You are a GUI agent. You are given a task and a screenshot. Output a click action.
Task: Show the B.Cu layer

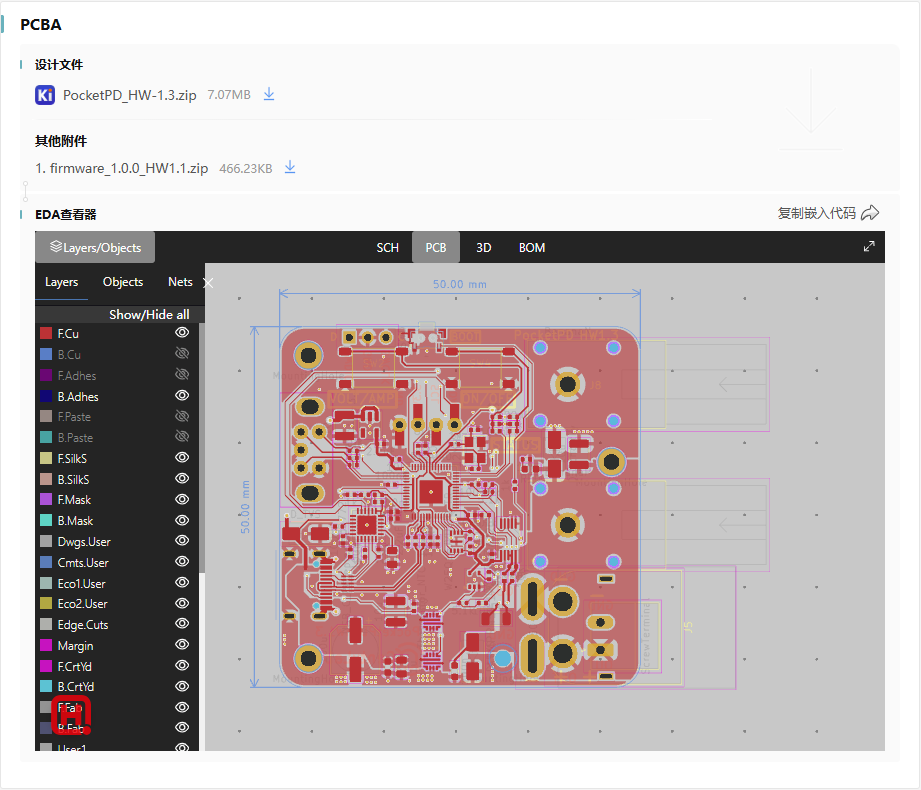click(182, 354)
